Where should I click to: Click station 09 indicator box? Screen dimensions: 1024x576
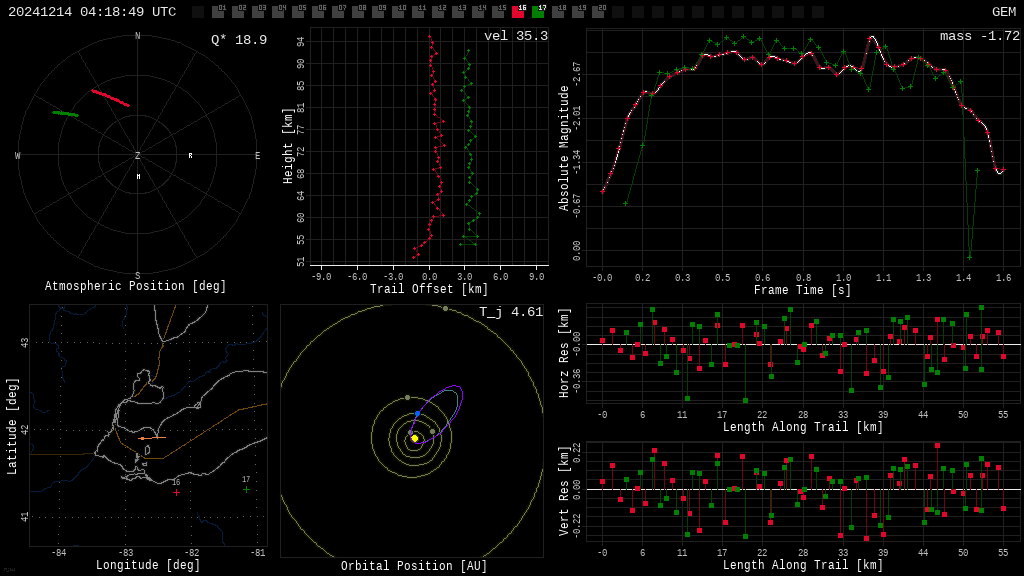click(378, 12)
